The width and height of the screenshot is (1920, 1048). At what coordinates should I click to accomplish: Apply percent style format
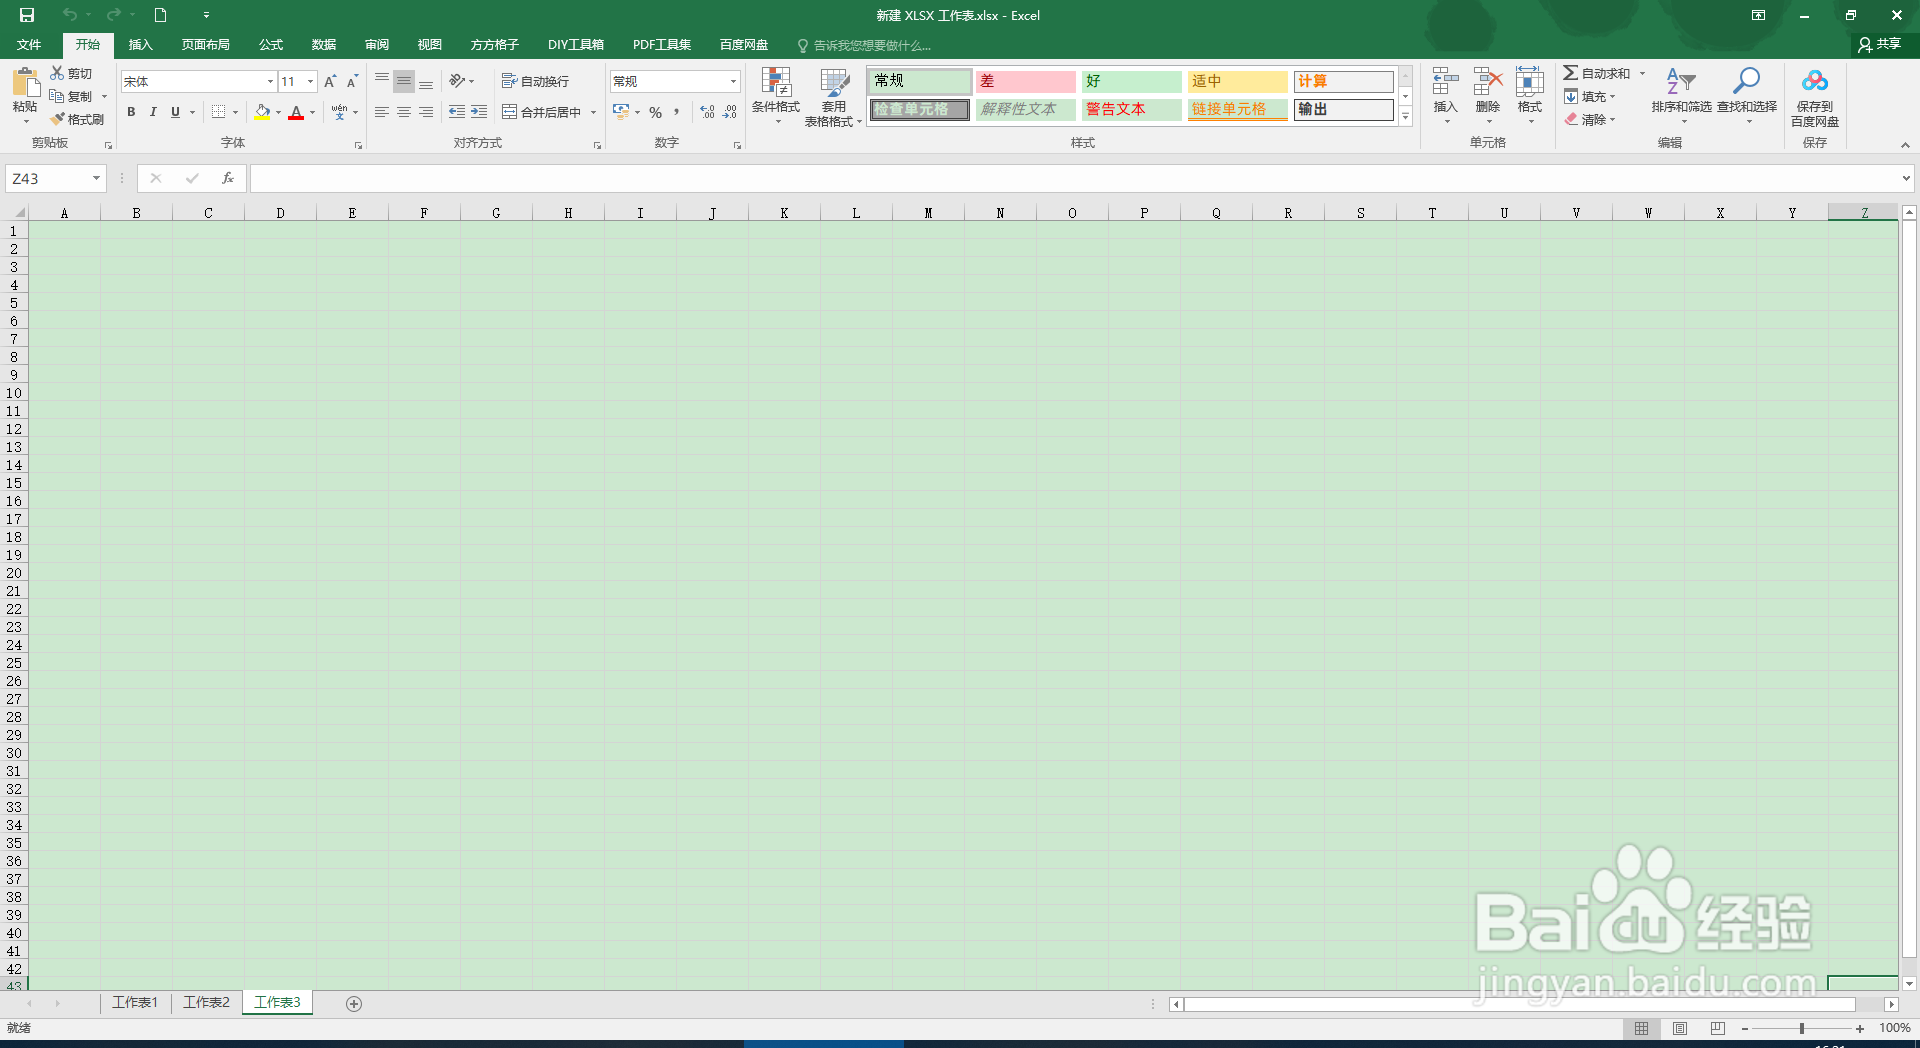click(655, 112)
